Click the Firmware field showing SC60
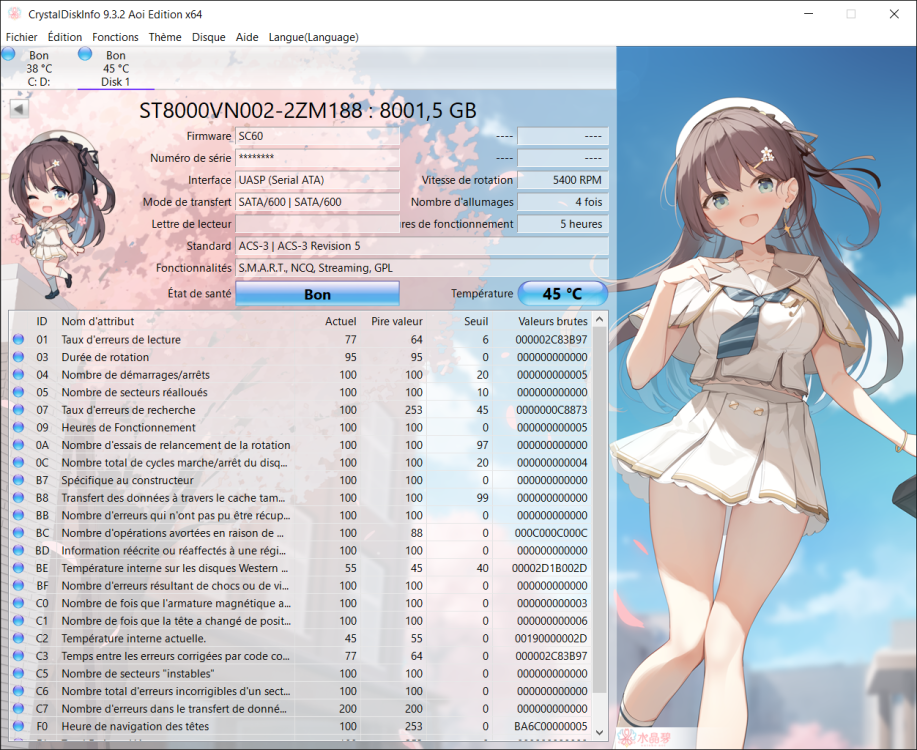 [x=317, y=136]
